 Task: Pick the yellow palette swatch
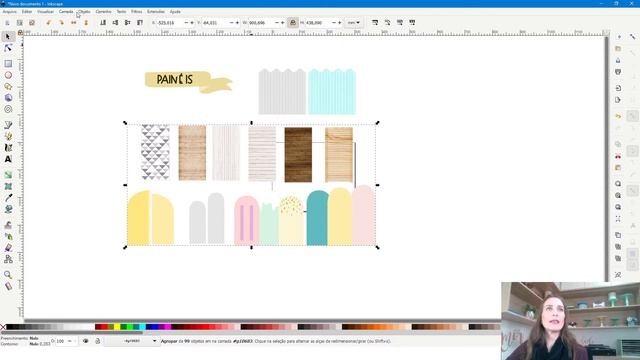117,327
